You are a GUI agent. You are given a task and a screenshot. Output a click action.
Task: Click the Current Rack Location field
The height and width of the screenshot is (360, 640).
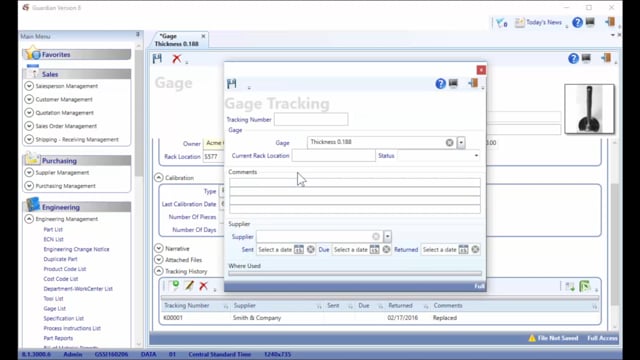pyautogui.click(x=333, y=156)
